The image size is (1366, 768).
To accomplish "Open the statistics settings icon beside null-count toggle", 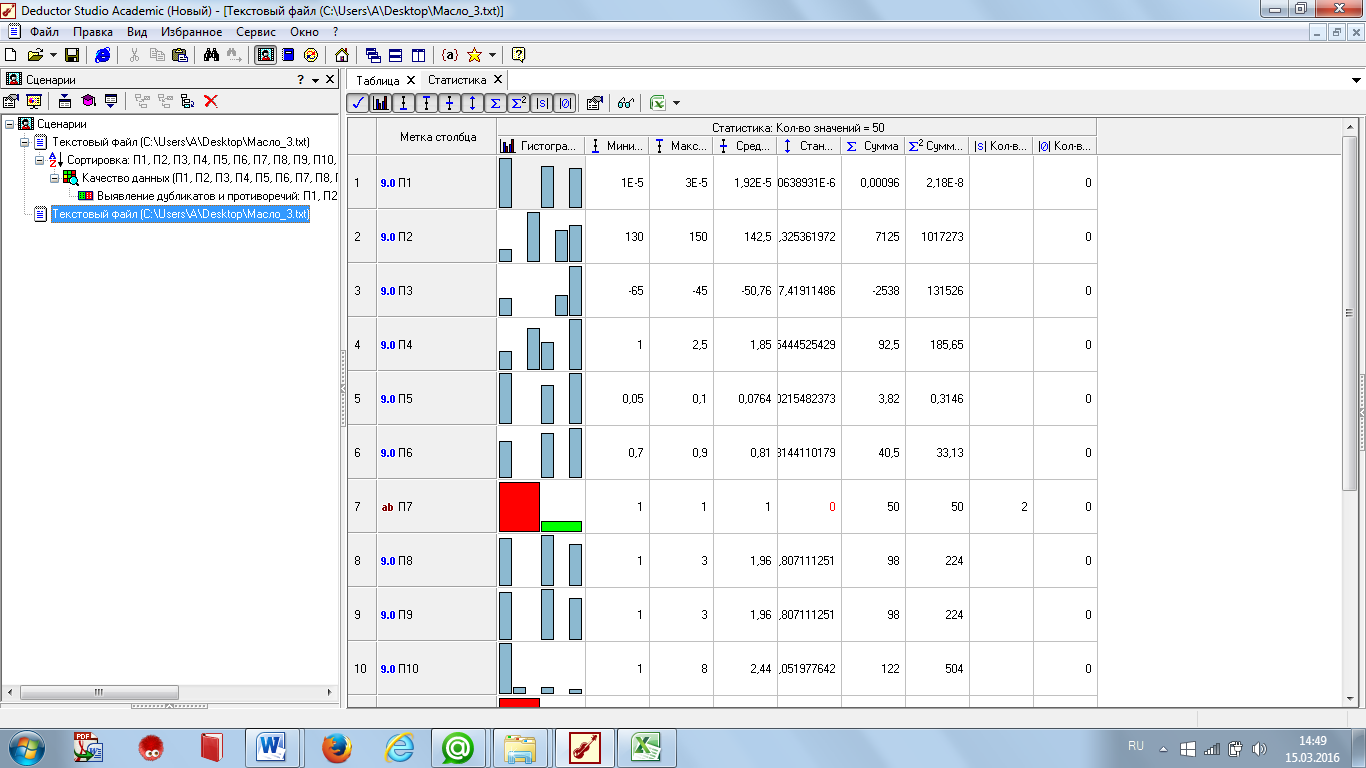I will coord(594,103).
